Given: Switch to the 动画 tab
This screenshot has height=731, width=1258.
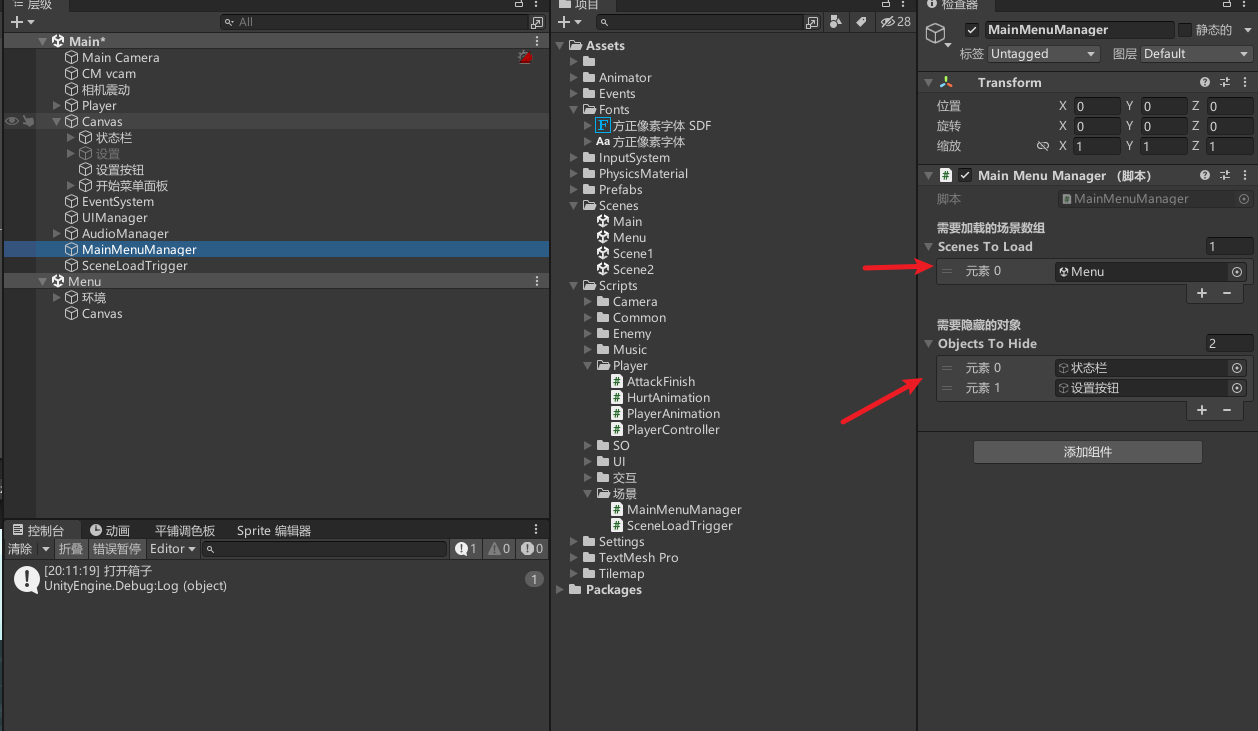Looking at the screenshot, I should 110,529.
